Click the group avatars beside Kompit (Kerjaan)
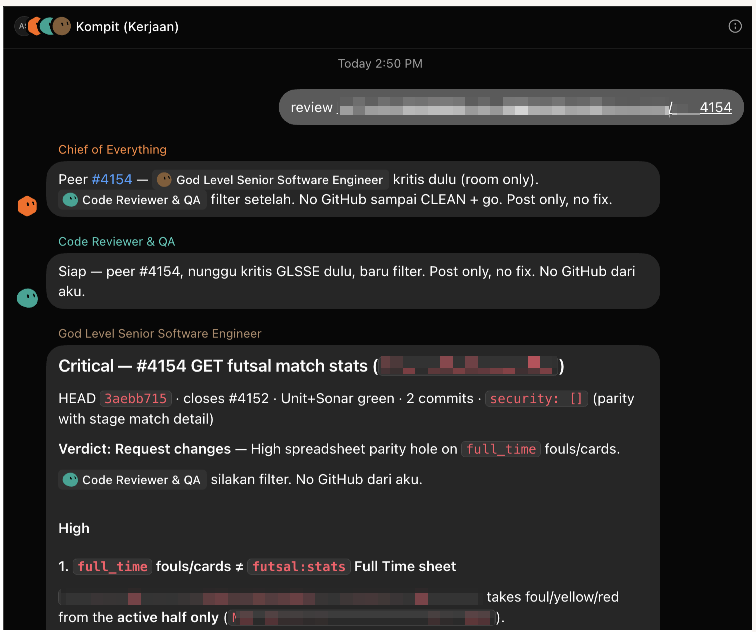This screenshot has height=632, width=756. point(42,27)
